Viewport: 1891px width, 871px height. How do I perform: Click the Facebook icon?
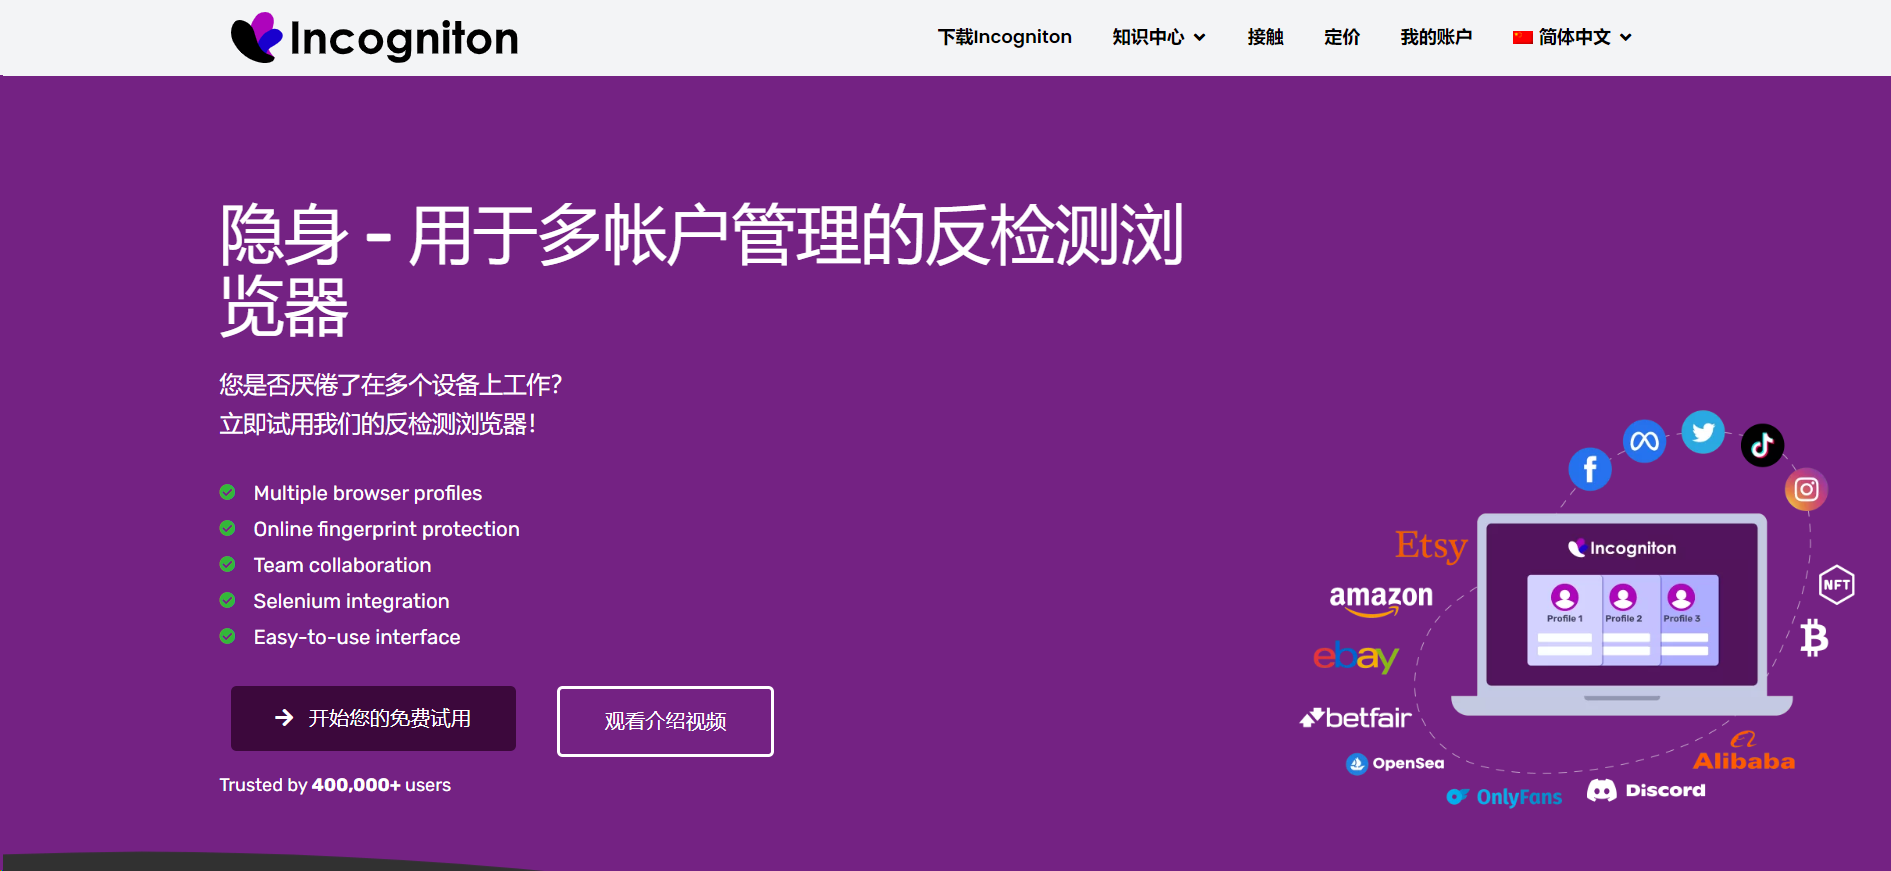[1590, 469]
